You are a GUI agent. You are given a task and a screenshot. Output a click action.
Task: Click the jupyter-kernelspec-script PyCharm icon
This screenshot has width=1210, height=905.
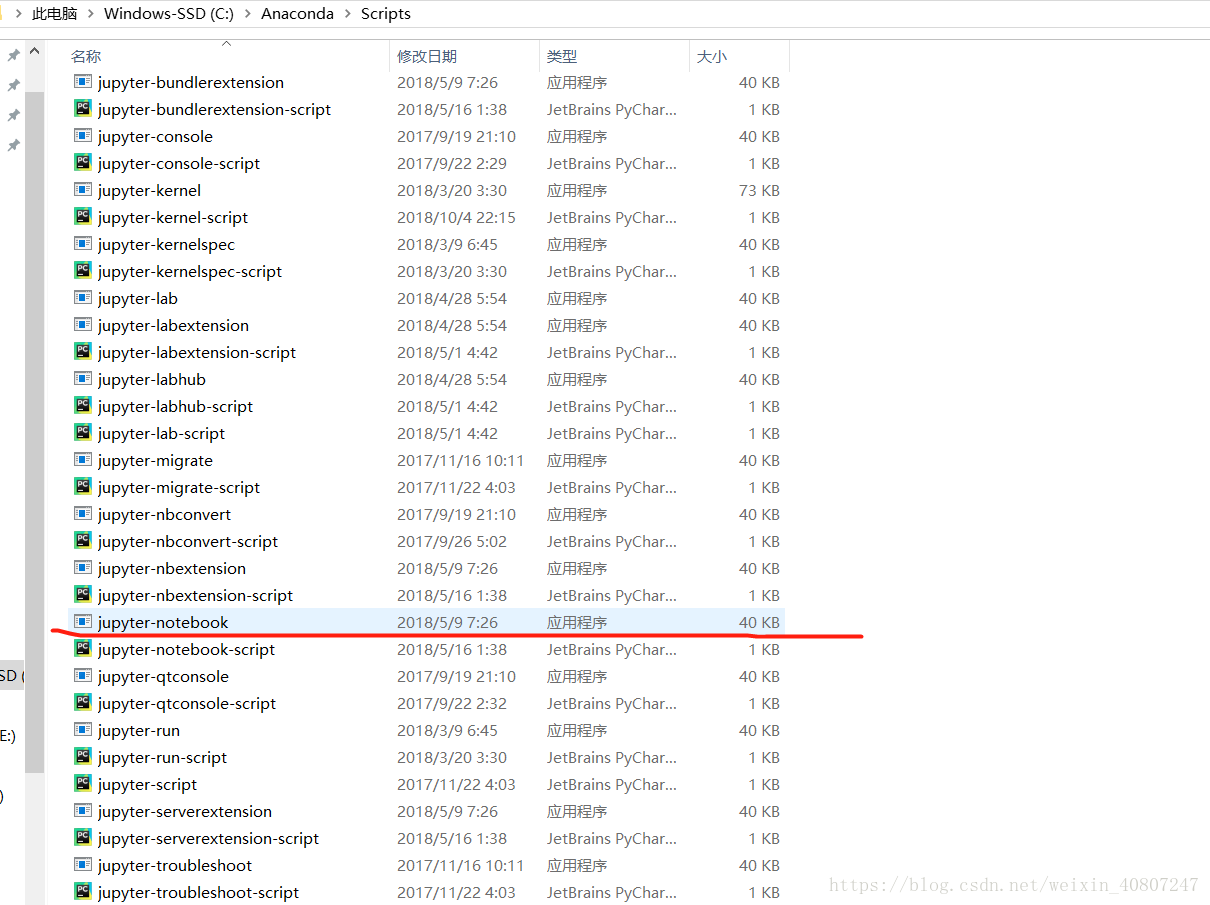(83, 271)
